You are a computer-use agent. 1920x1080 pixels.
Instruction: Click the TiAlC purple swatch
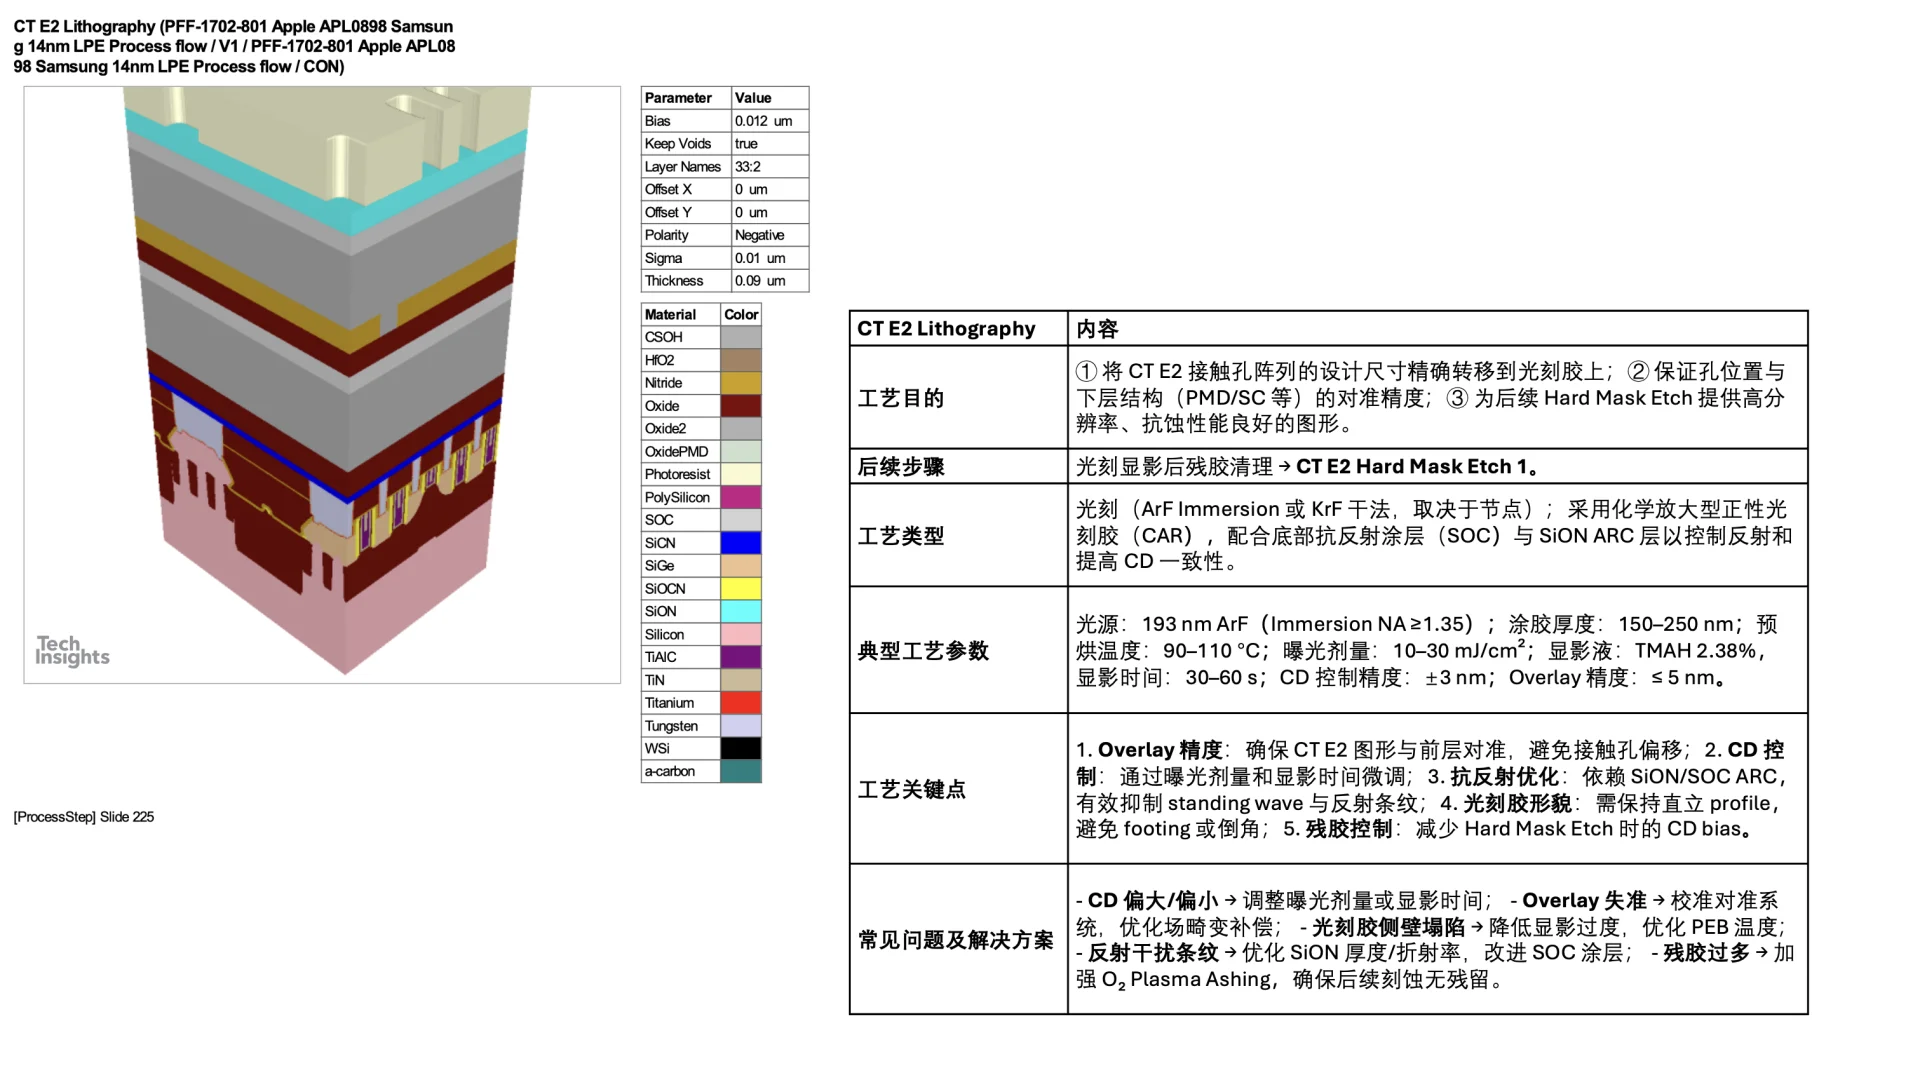click(x=740, y=656)
